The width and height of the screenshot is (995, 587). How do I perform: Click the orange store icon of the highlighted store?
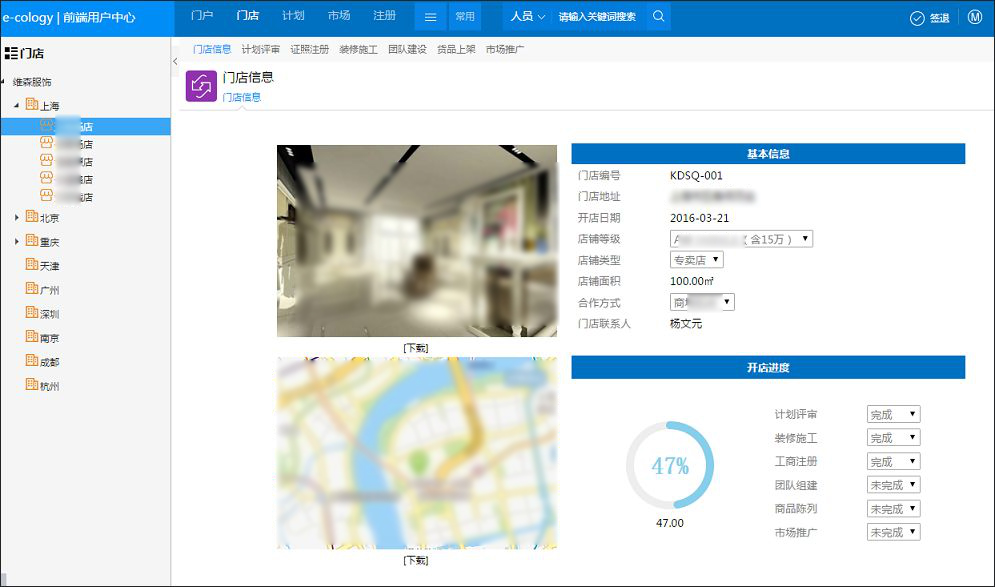click(x=43, y=126)
